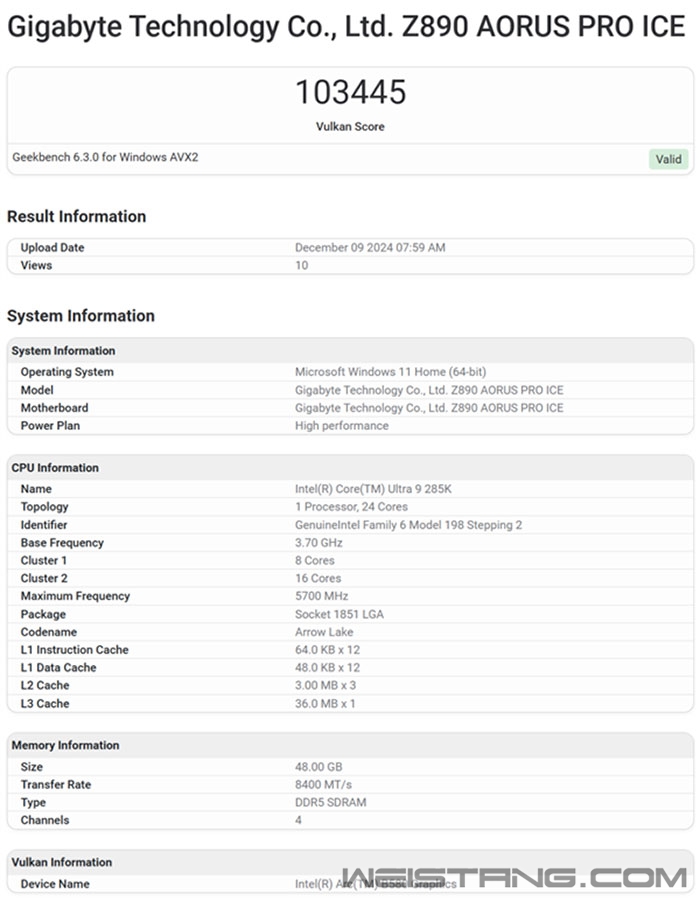Click the memory Type label

coord(33,803)
